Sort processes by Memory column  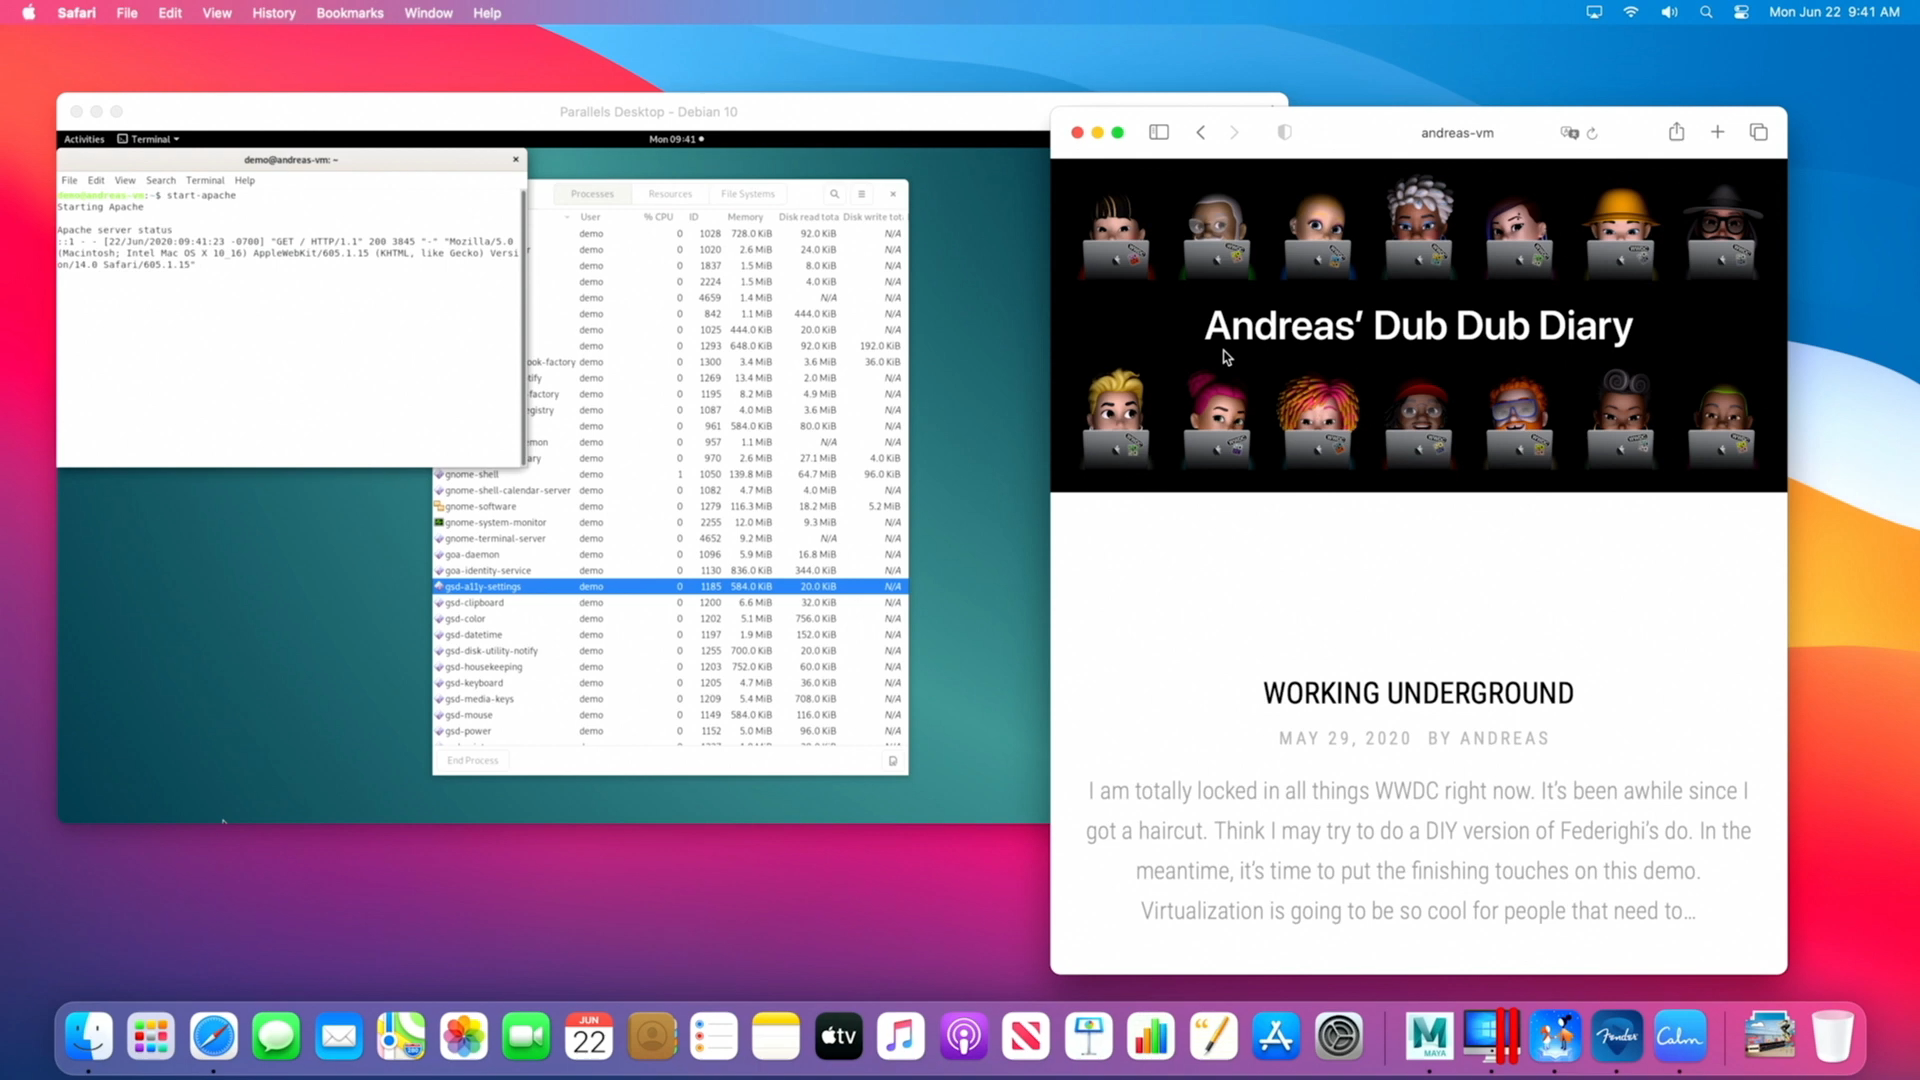(x=744, y=217)
